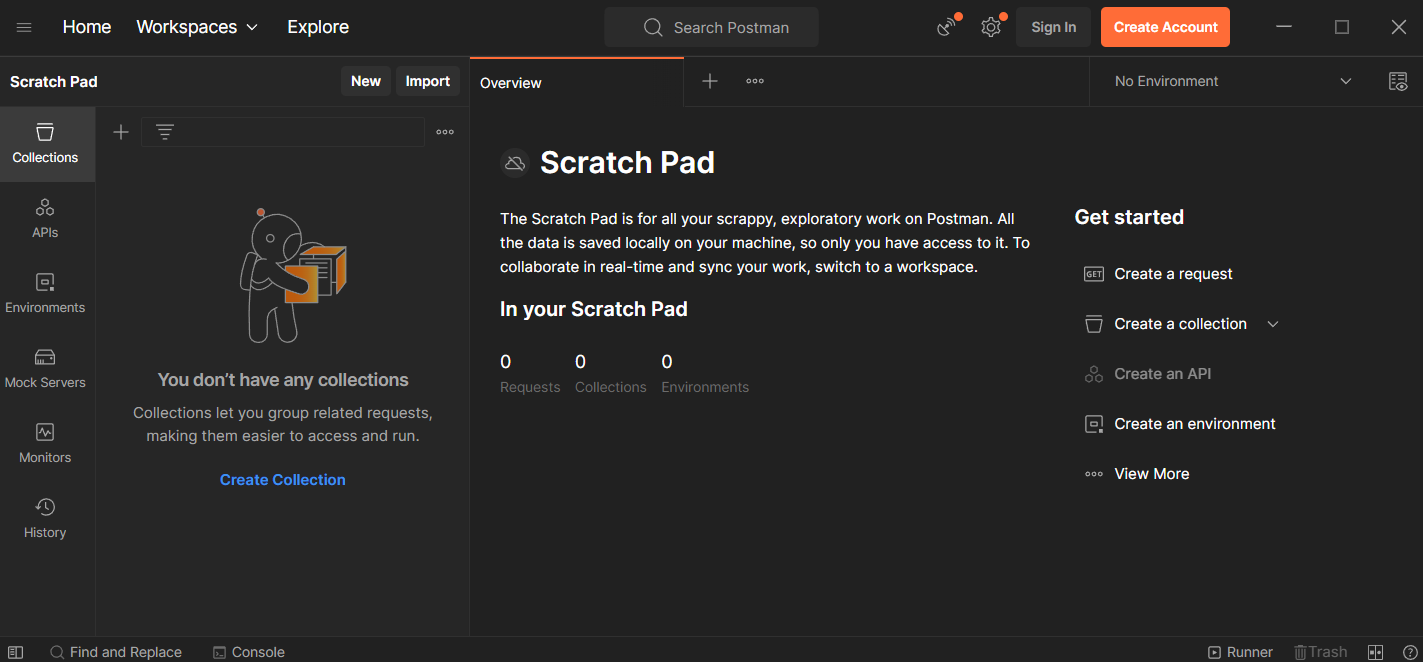The image size is (1423, 662).
Task: Expand the Create a collection chevron
Action: click(x=1273, y=324)
